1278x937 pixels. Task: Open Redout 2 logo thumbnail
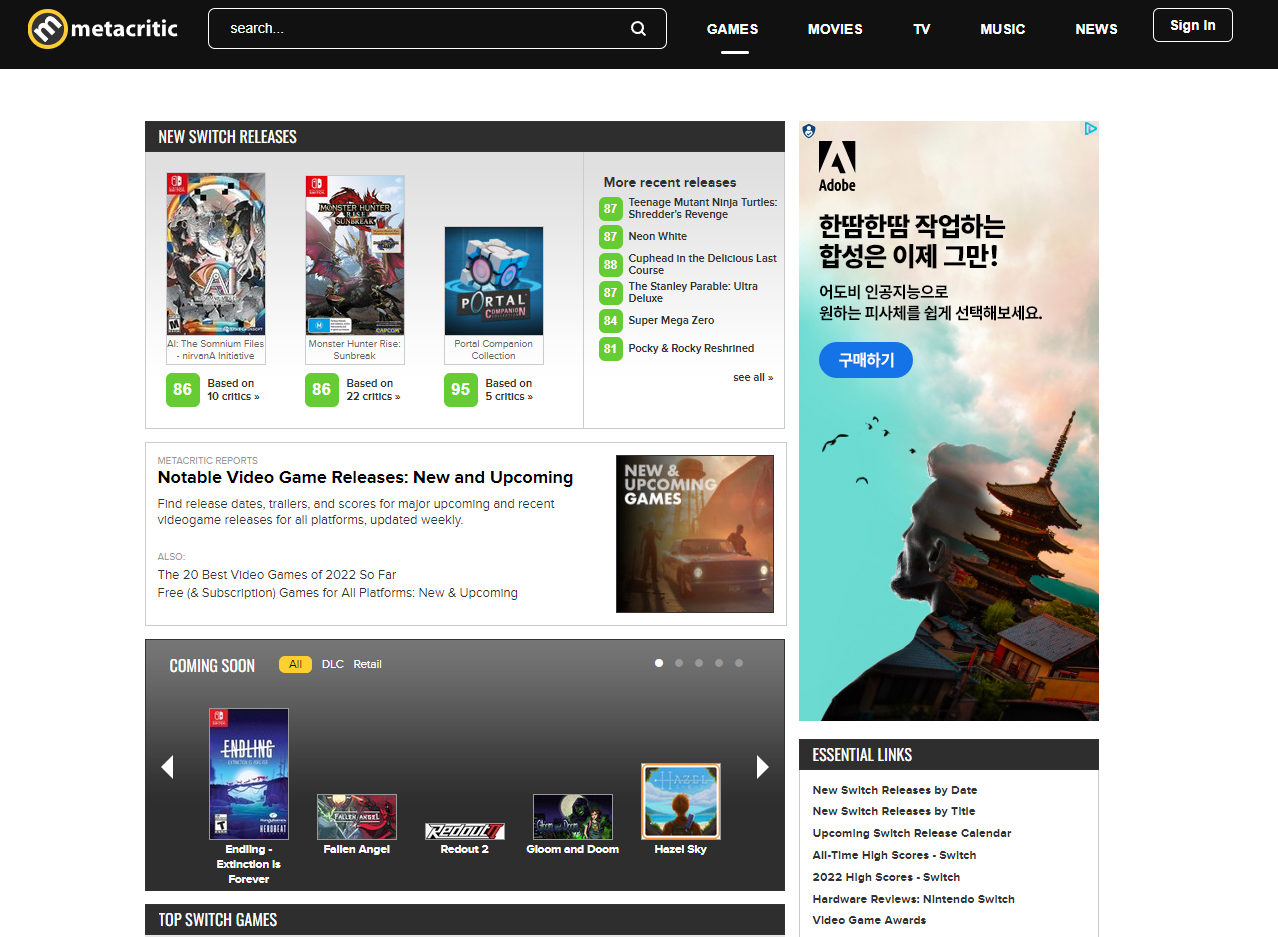465,831
